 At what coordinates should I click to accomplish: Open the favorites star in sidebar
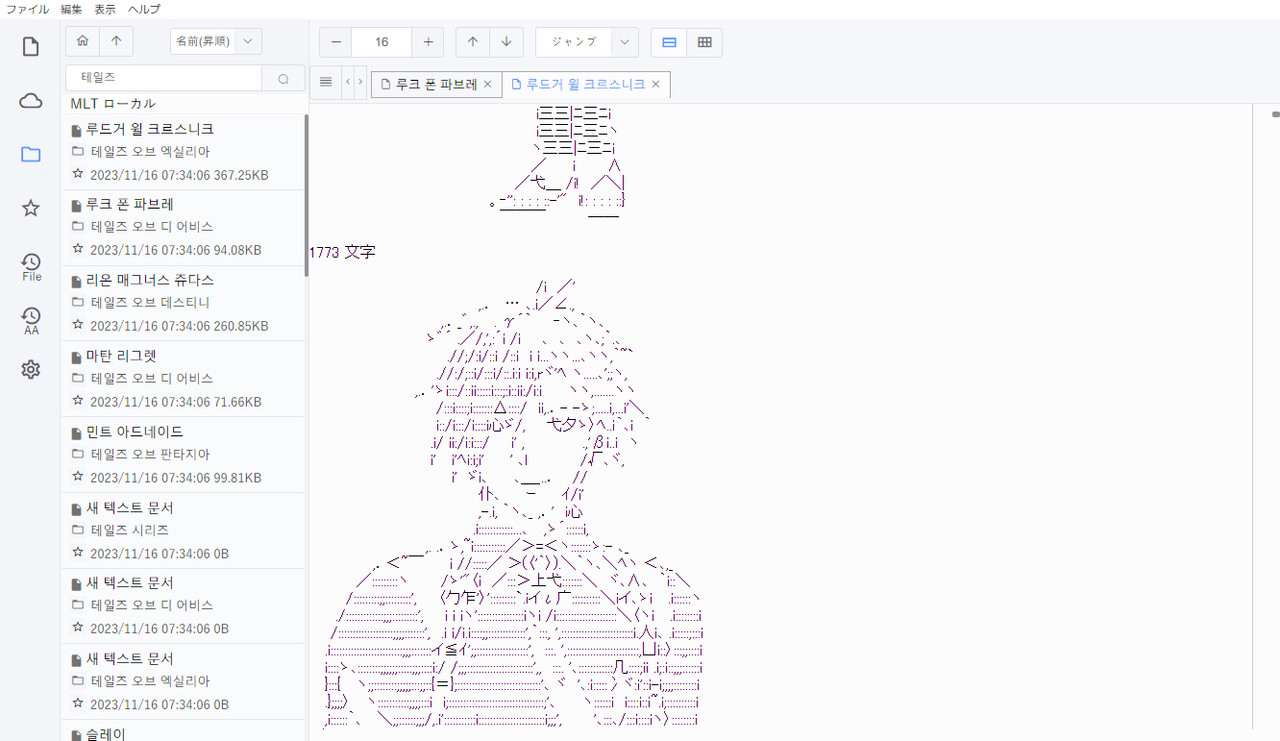31,208
